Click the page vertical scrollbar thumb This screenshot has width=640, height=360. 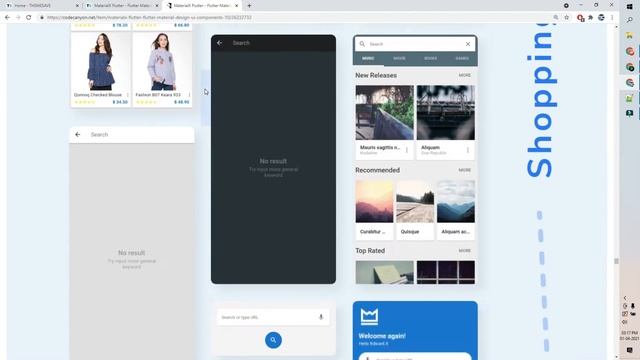tap(616, 261)
